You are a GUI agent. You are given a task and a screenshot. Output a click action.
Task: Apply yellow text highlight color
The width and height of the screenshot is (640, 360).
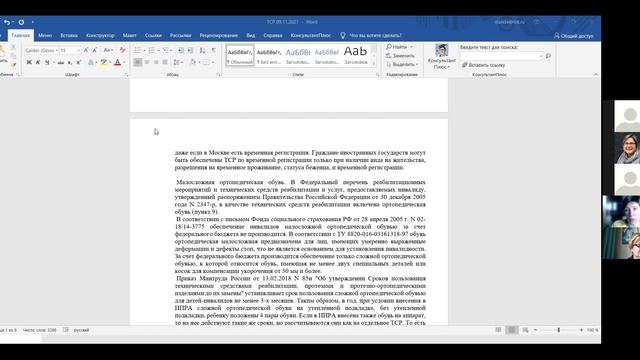[104, 62]
